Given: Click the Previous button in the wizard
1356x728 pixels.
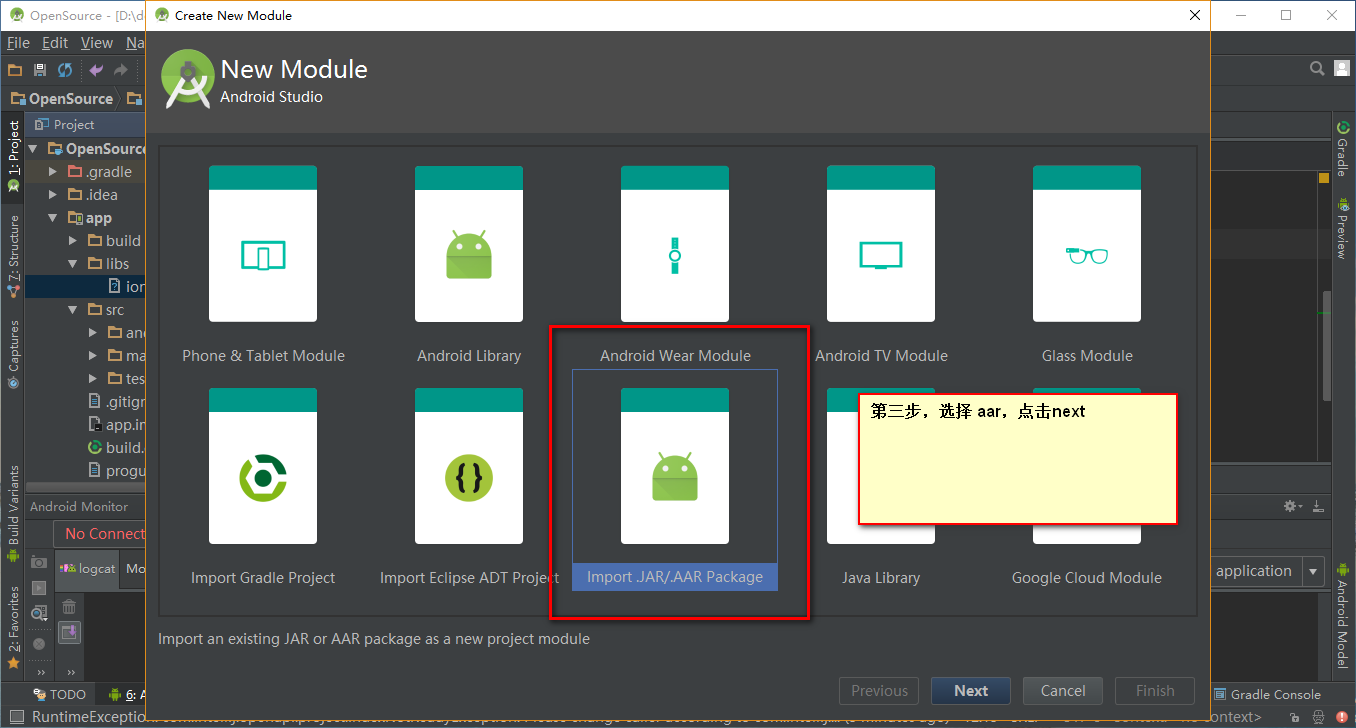Looking at the screenshot, I should (x=879, y=691).
